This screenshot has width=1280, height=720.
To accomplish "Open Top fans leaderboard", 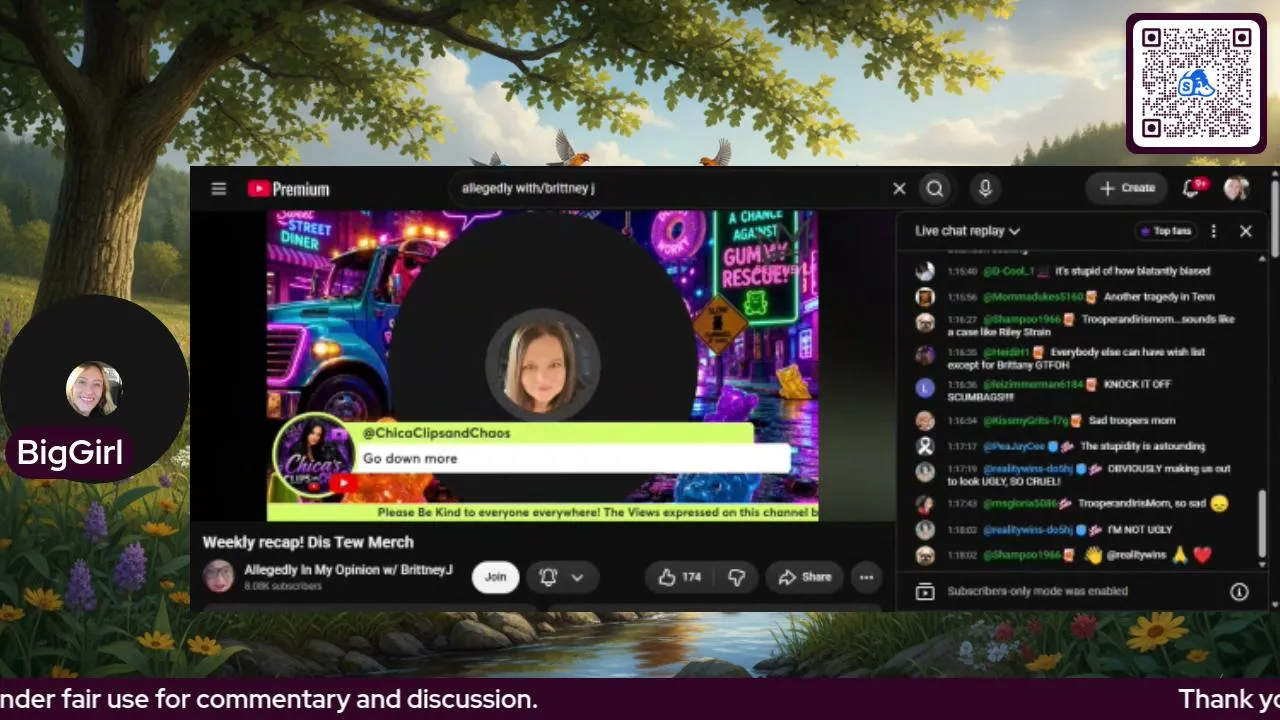I will click(1166, 231).
